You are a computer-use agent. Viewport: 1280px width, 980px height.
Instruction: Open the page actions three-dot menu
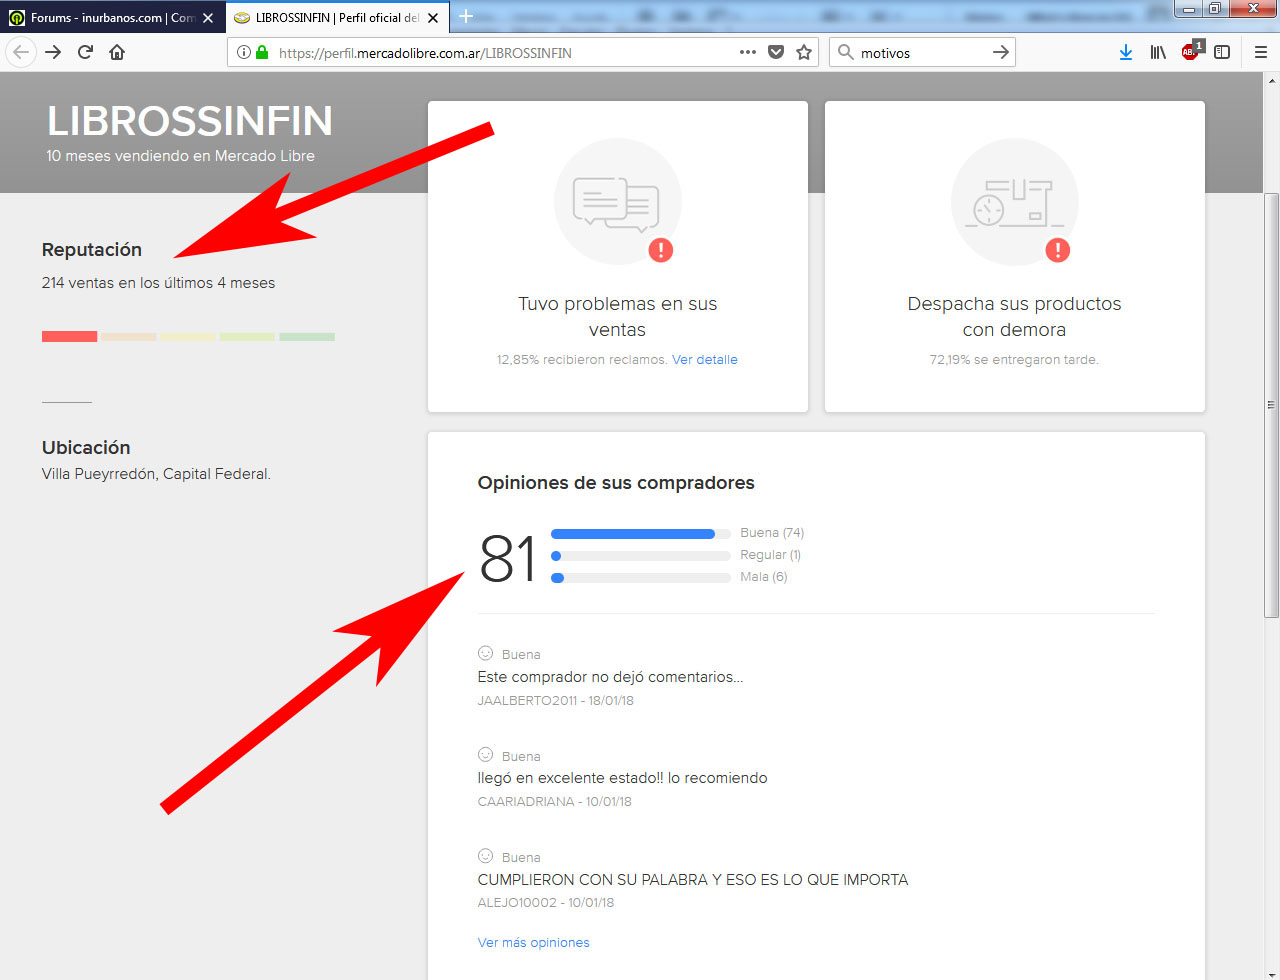click(x=748, y=52)
